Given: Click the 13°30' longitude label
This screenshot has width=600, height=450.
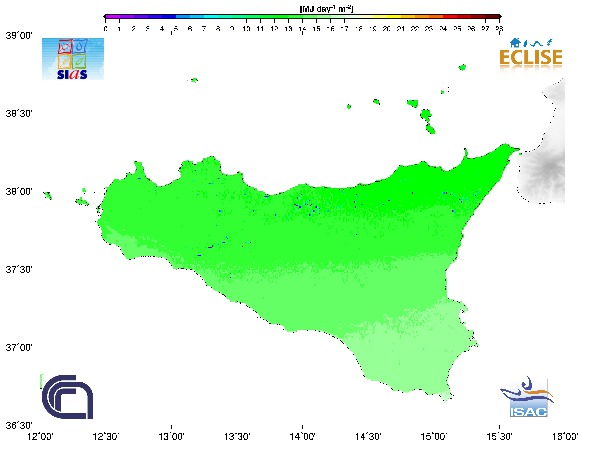Looking at the screenshot, I should (237, 437).
